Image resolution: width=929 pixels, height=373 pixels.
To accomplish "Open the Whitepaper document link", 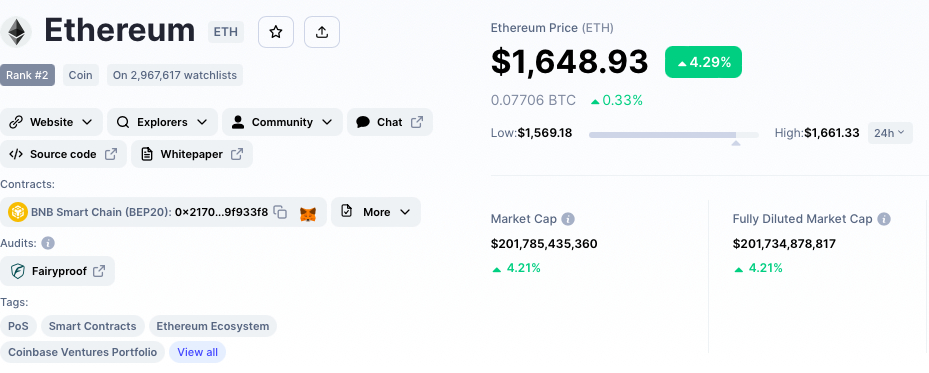I will [192, 154].
